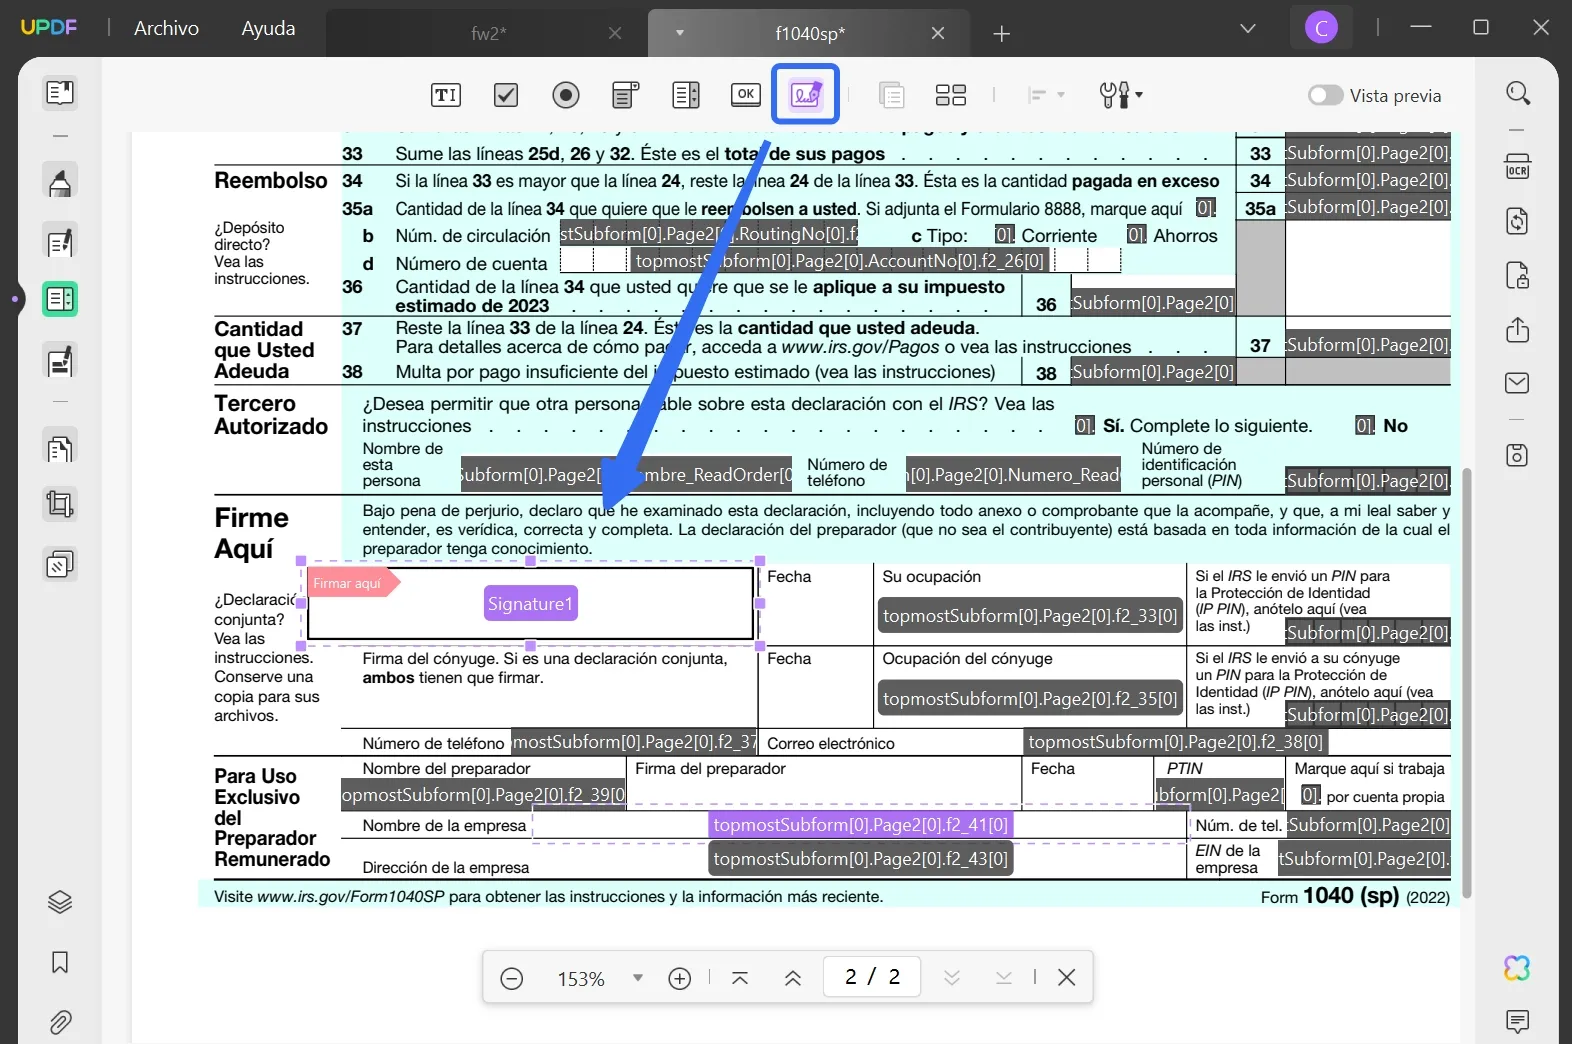
Task: Open the Convert PDF icon in right sidebar
Action: [x=1518, y=221]
